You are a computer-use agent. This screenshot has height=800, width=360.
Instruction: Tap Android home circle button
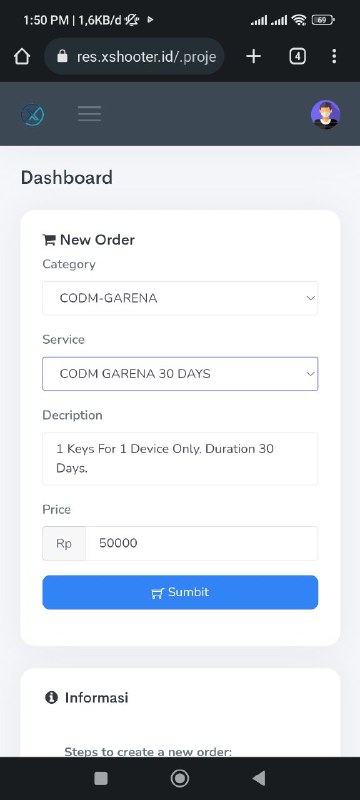179,778
